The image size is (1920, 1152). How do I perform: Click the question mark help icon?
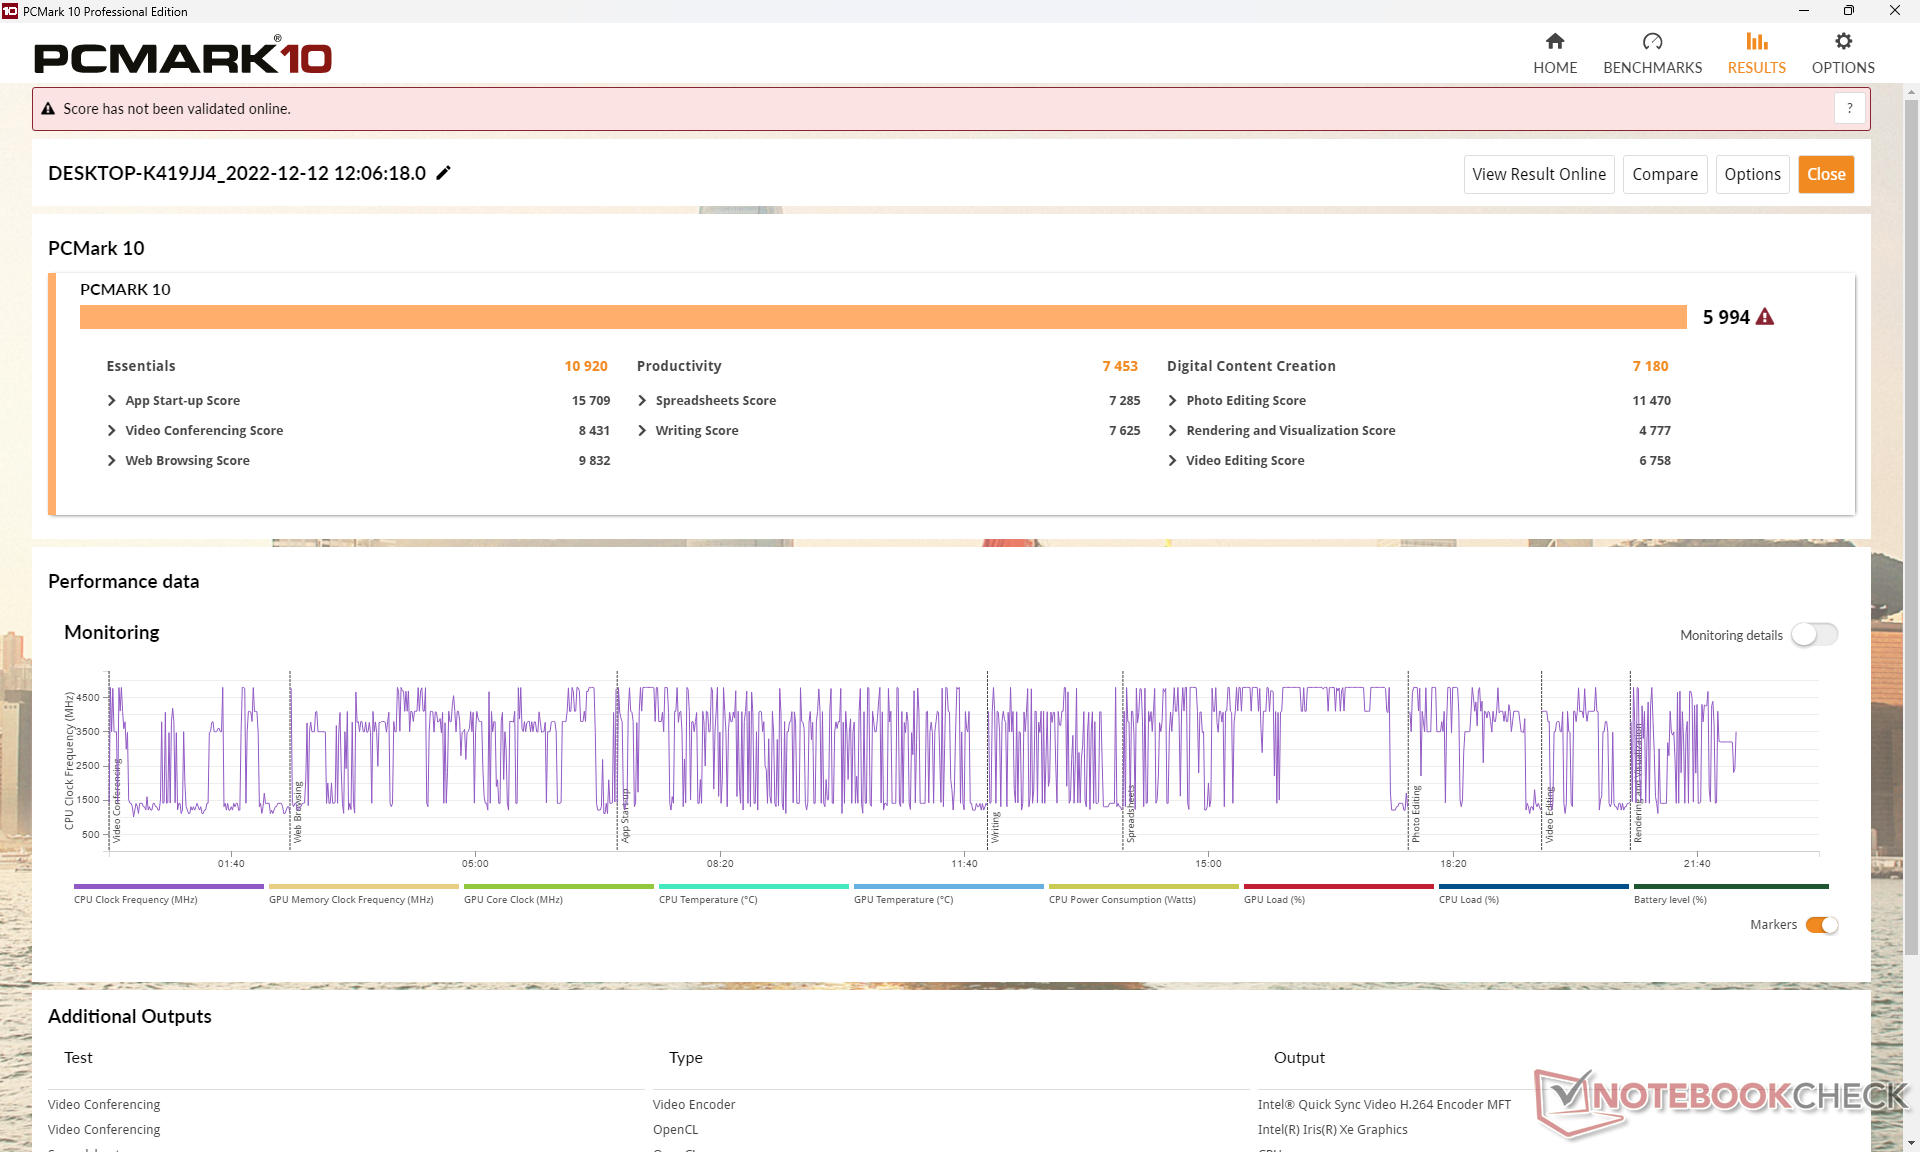tap(1849, 108)
